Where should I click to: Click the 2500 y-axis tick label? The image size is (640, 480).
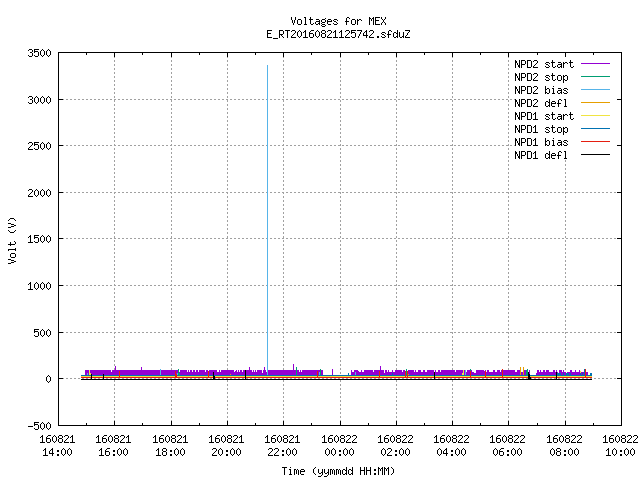tap(40, 146)
